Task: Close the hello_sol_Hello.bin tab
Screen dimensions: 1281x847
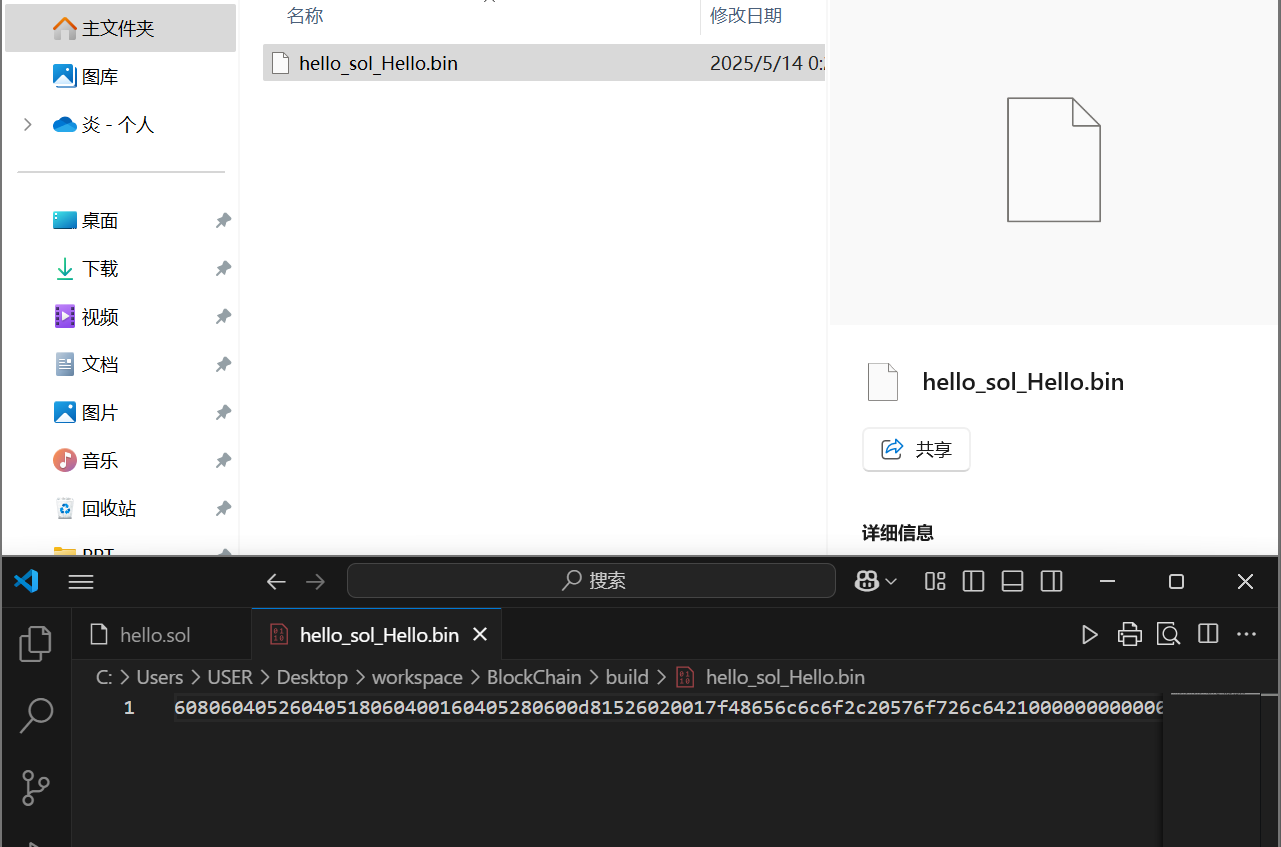Action: pos(480,635)
